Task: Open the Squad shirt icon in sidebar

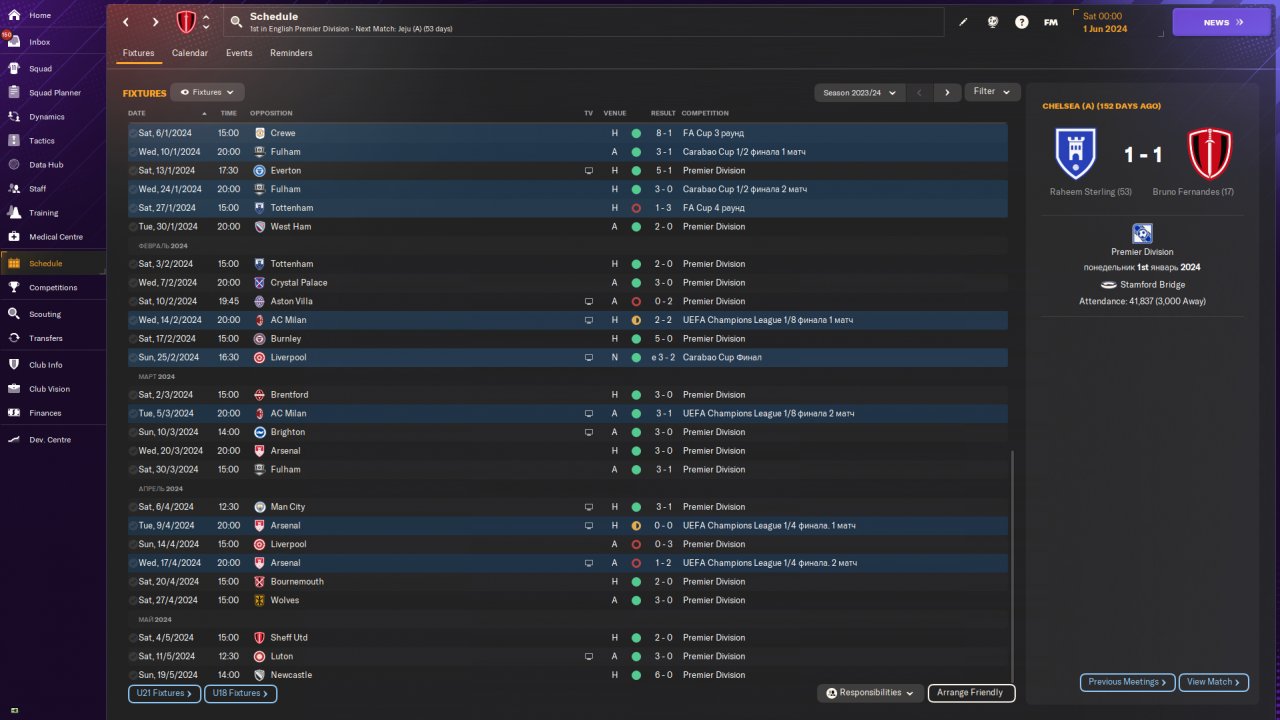Action: pyautogui.click(x=14, y=69)
